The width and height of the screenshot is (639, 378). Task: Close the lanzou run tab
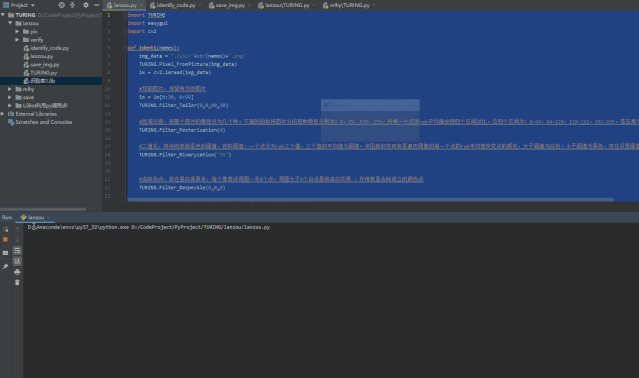click(48, 218)
